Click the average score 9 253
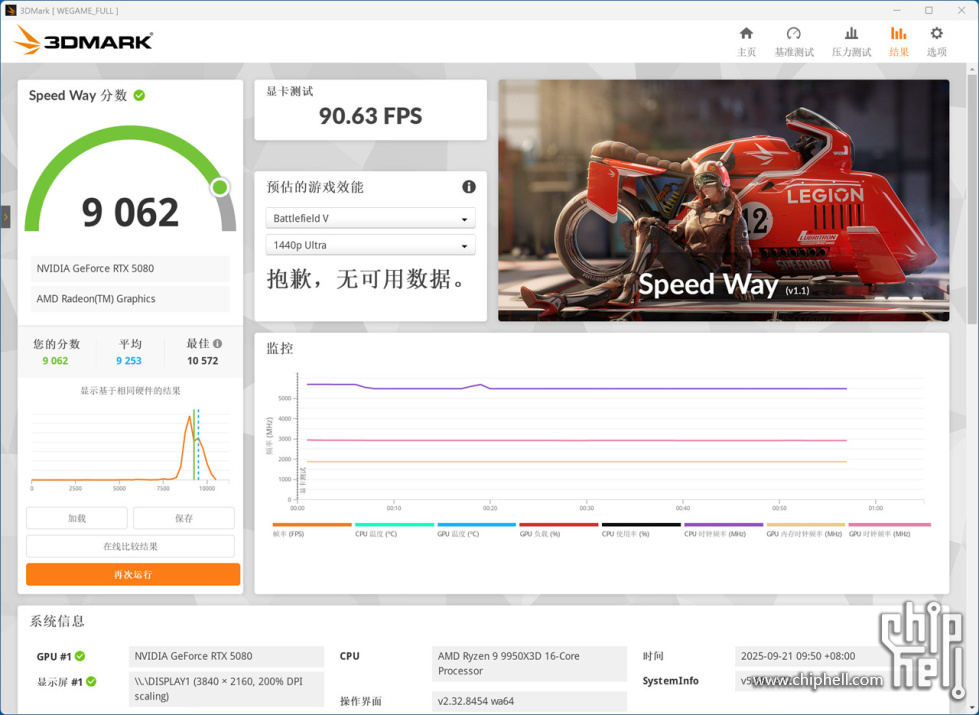Viewport: 979px width, 715px height. click(129, 361)
